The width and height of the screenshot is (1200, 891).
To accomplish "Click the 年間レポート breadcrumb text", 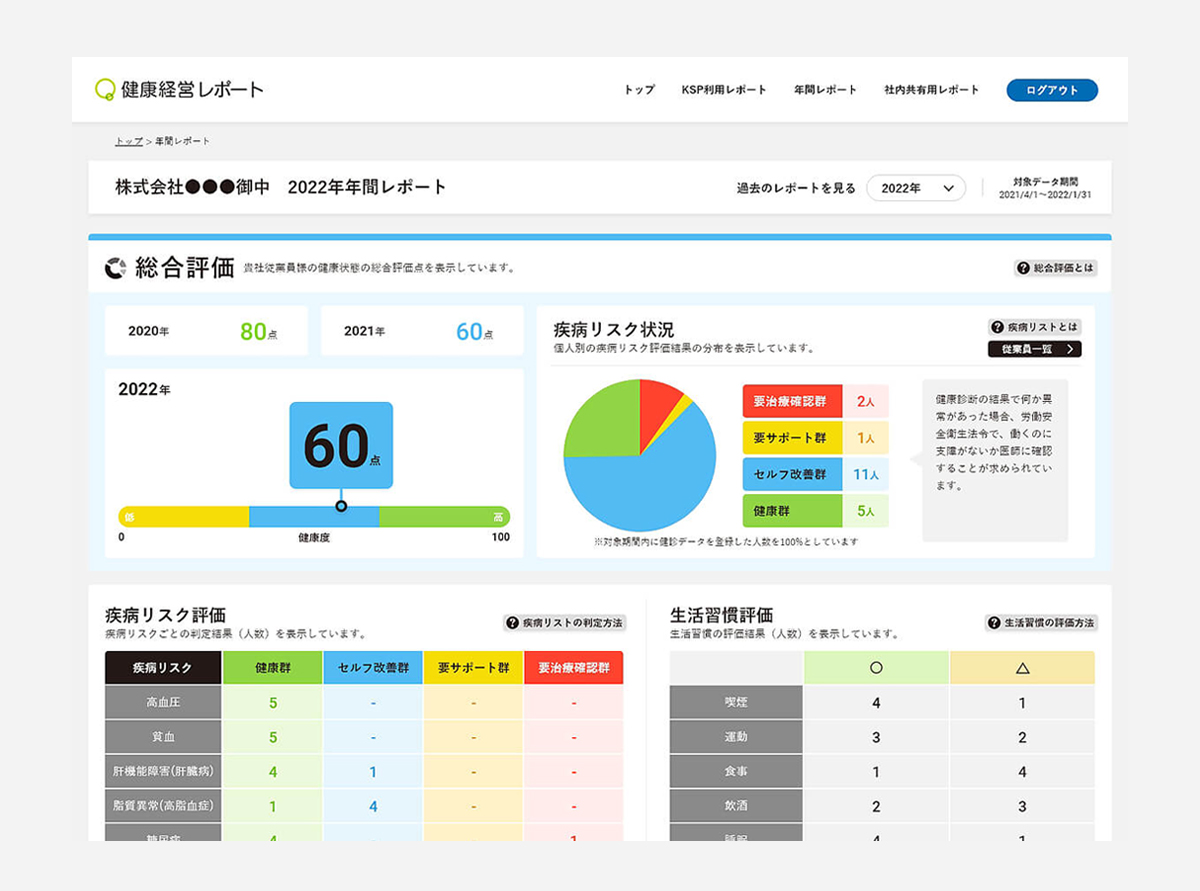I will coord(182,141).
